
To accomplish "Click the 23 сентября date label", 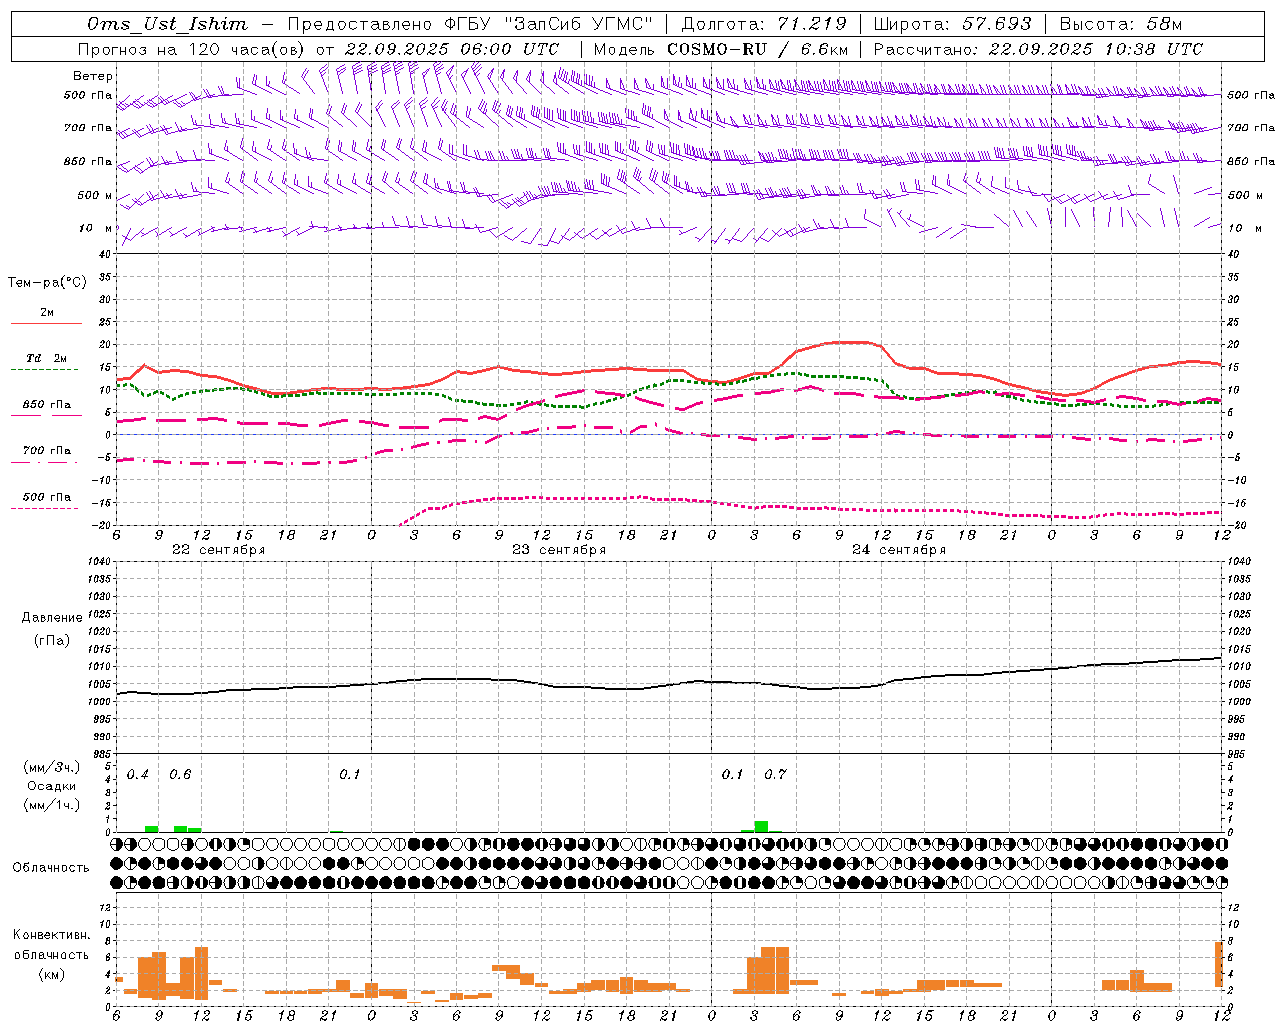I will click(559, 550).
